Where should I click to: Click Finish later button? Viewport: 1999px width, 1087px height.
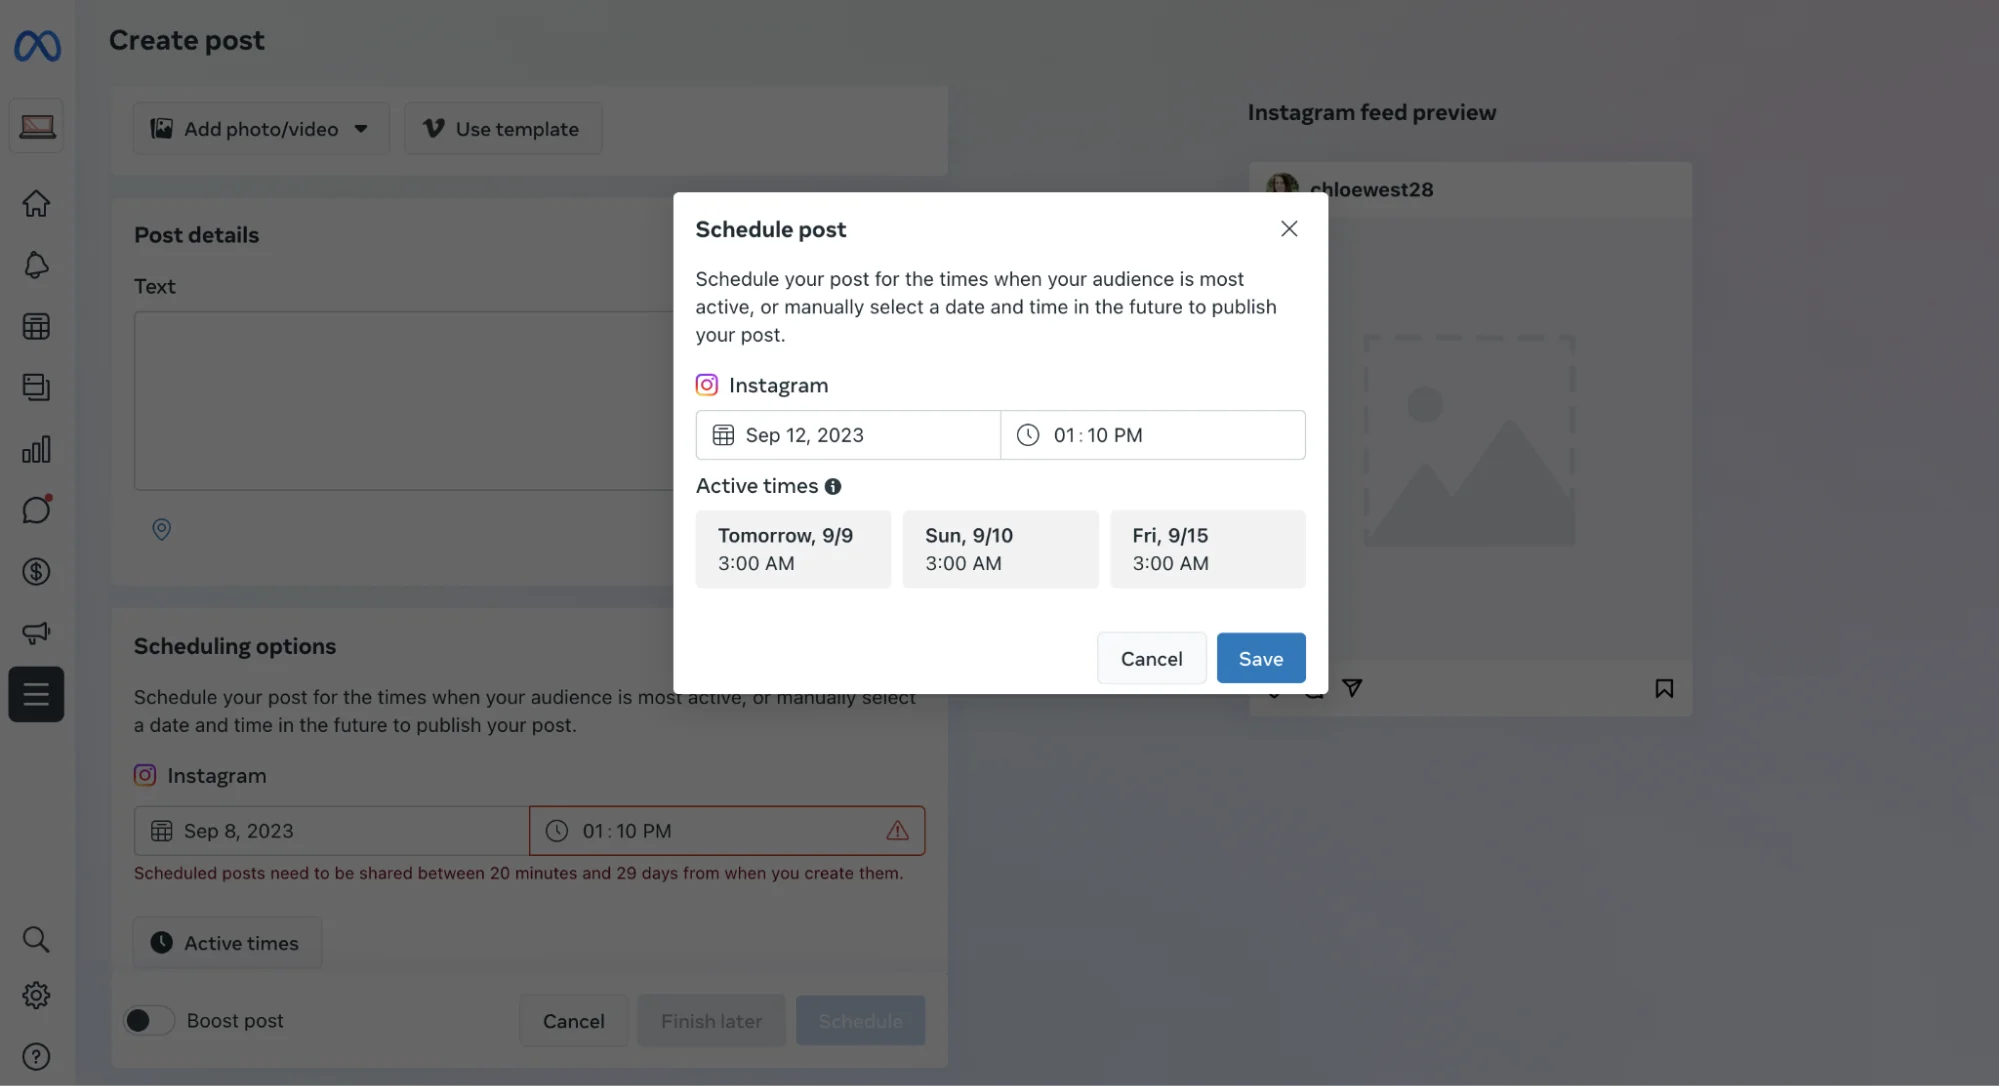pyautogui.click(x=710, y=1019)
